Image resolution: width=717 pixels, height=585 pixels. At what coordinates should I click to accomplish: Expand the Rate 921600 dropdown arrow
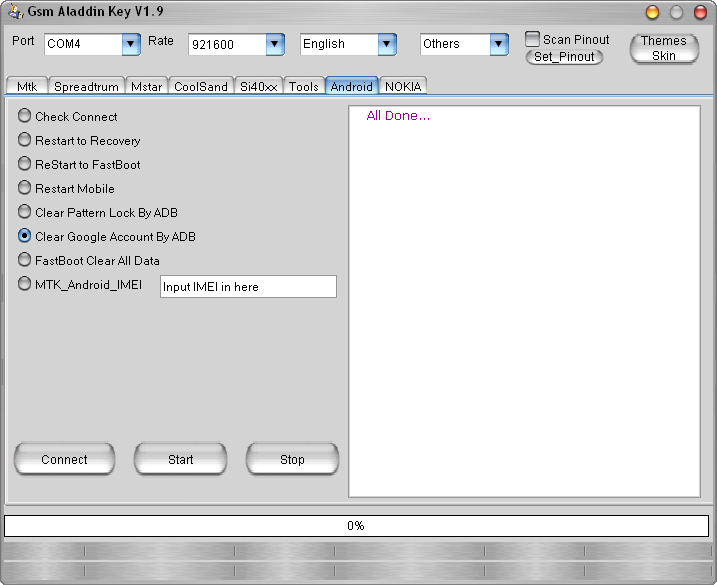pyautogui.click(x=275, y=44)
